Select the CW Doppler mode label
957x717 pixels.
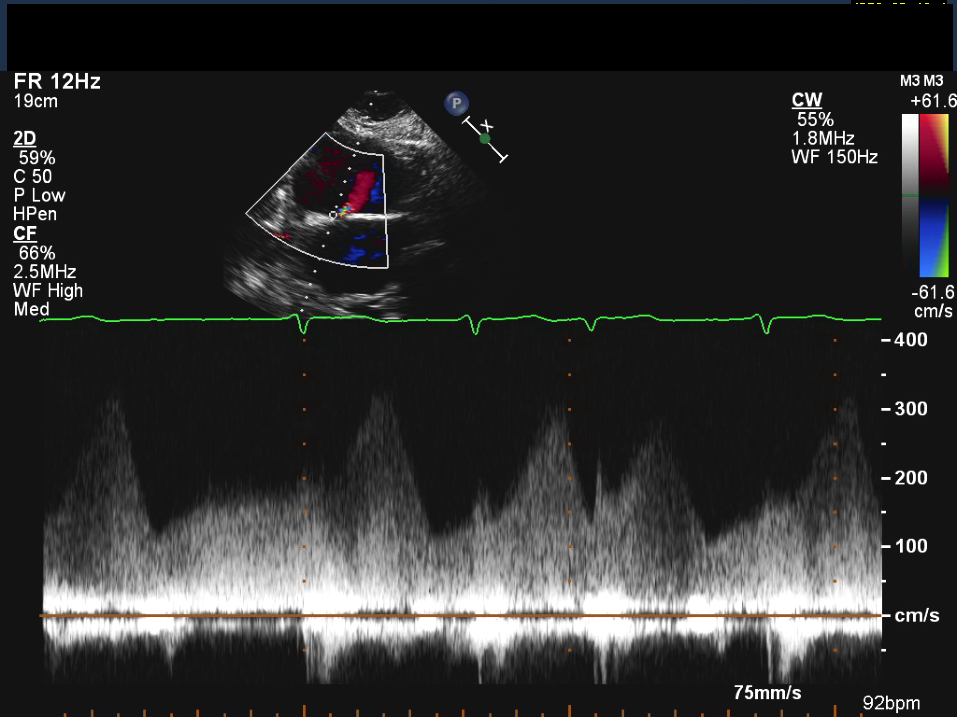point(806,100)
